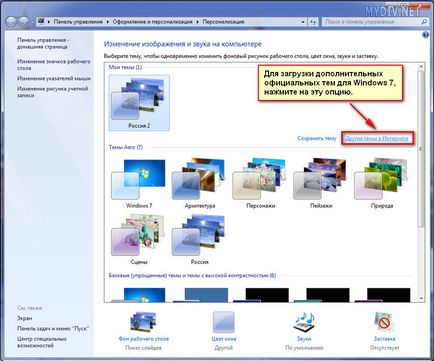Select the Россия theme in Aero themes
The height and width of the screenshot is (361, 434).
click(x=200, y=240)
